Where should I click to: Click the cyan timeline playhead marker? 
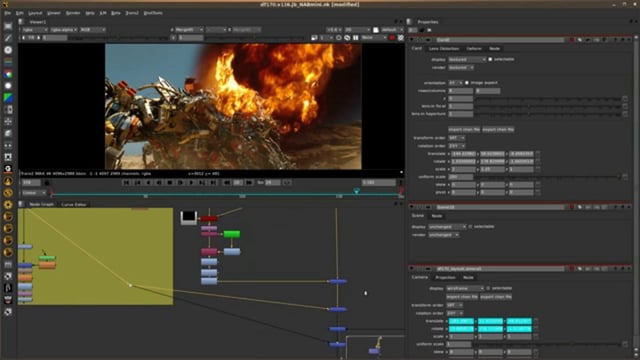click(x=357, y=191)
